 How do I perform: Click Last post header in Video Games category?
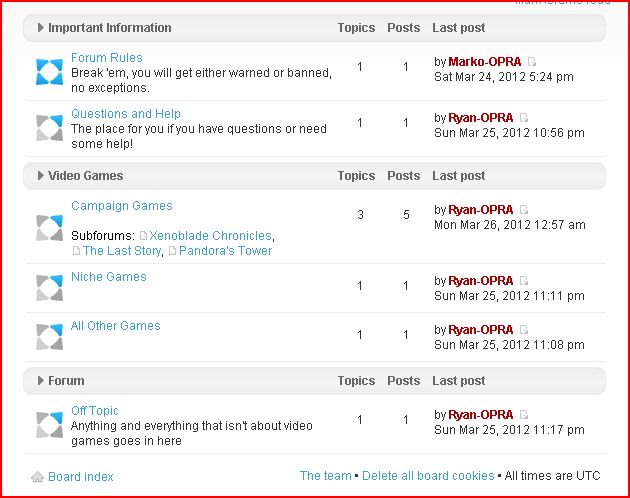(x=458, y=176)
